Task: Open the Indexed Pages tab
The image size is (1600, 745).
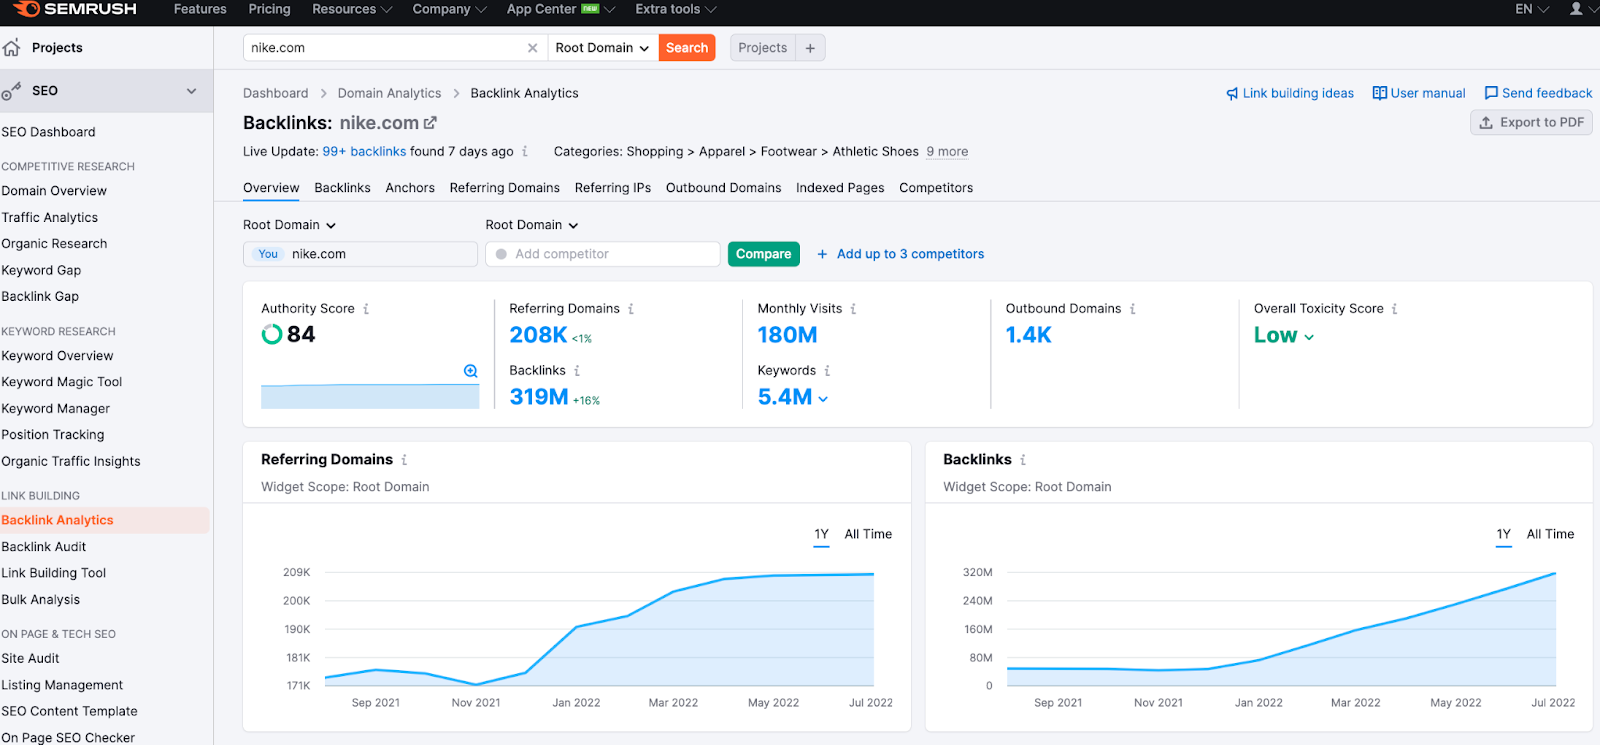Action: 840,188
